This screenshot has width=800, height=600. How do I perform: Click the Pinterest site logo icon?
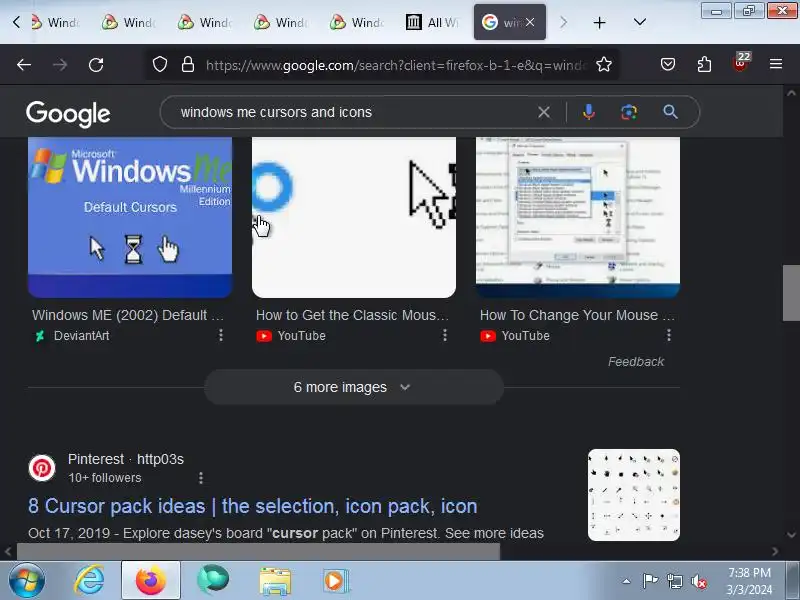tap(42, 468)
